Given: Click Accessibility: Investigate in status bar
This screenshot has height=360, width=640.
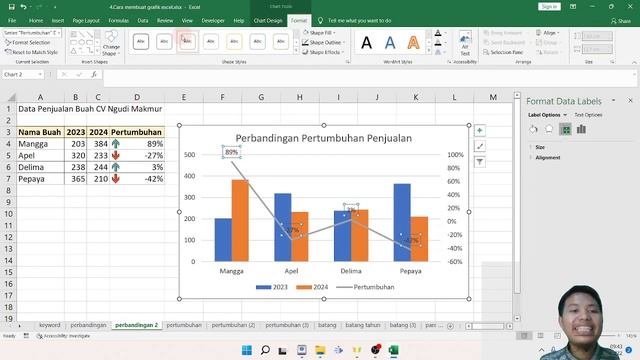Looking at the screenshot, I should [63, 336].
